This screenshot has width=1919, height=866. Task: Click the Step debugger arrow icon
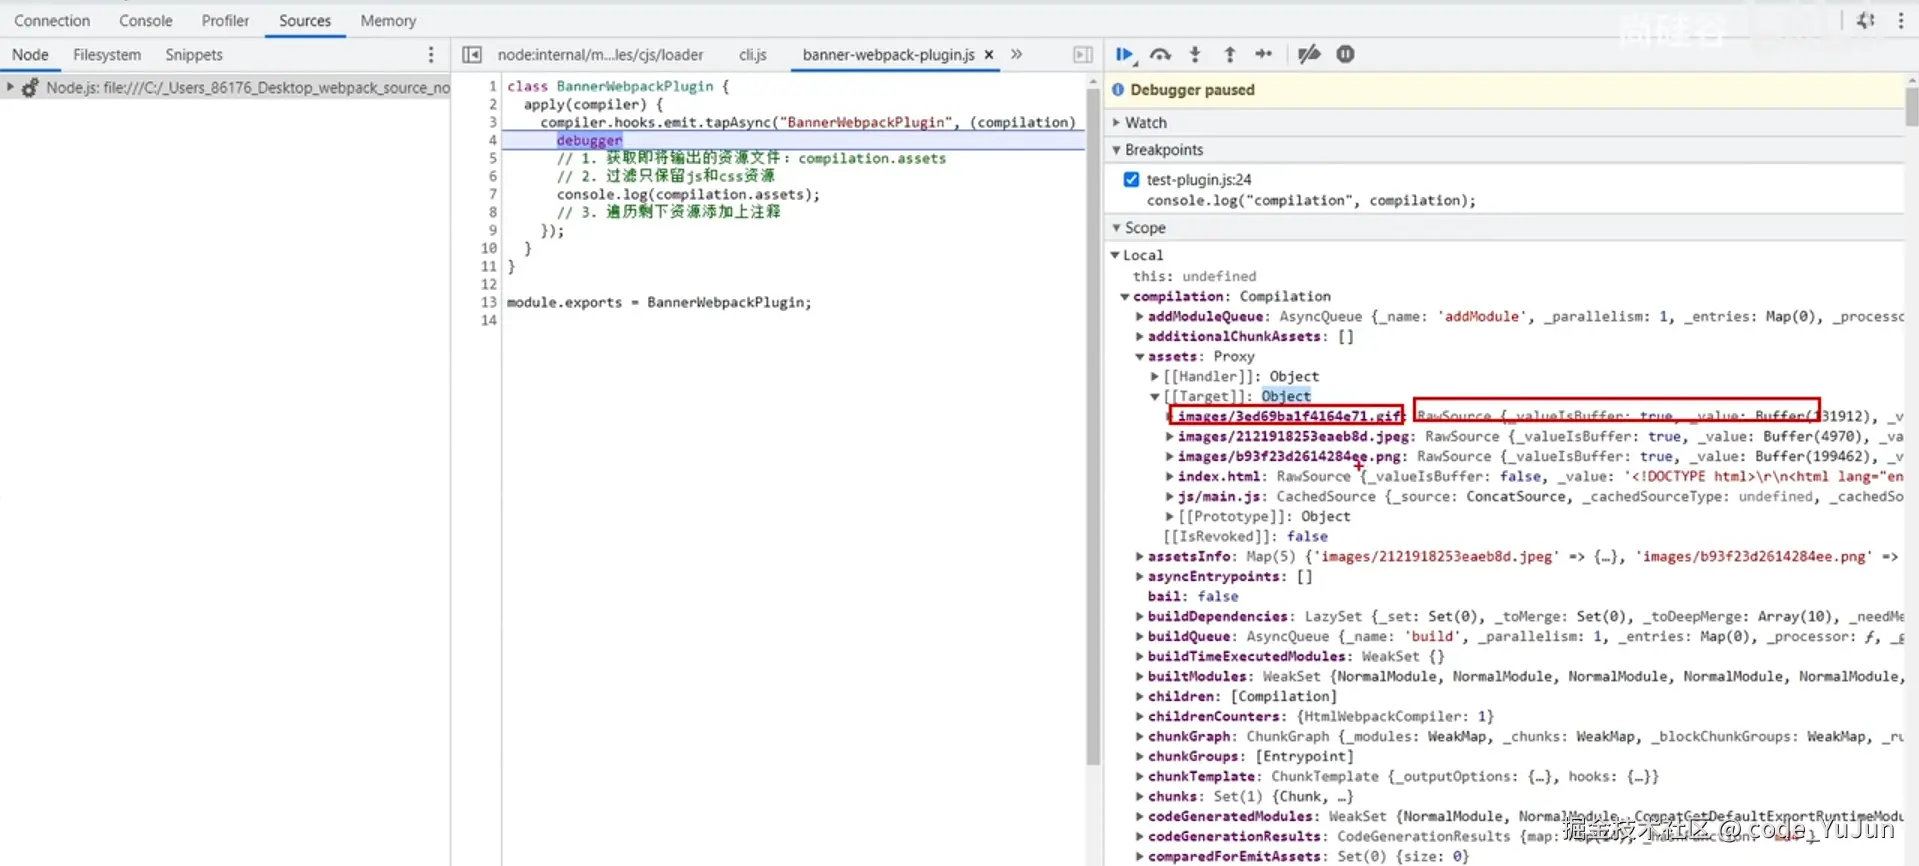(x=1264, y=55)
